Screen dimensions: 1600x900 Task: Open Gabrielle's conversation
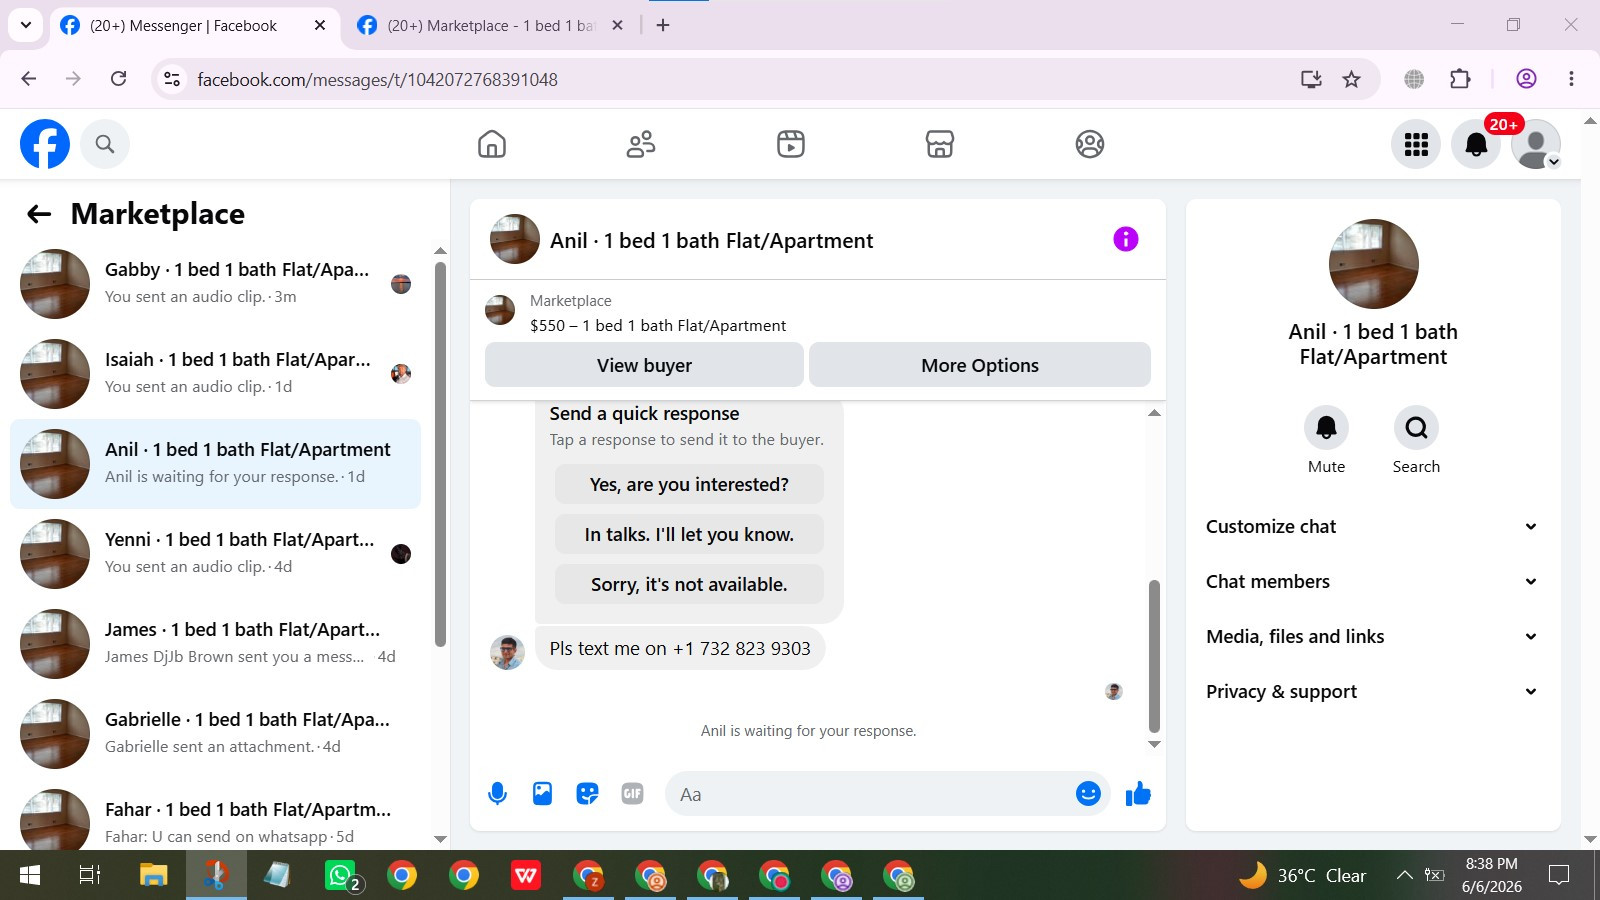[215, 734]
